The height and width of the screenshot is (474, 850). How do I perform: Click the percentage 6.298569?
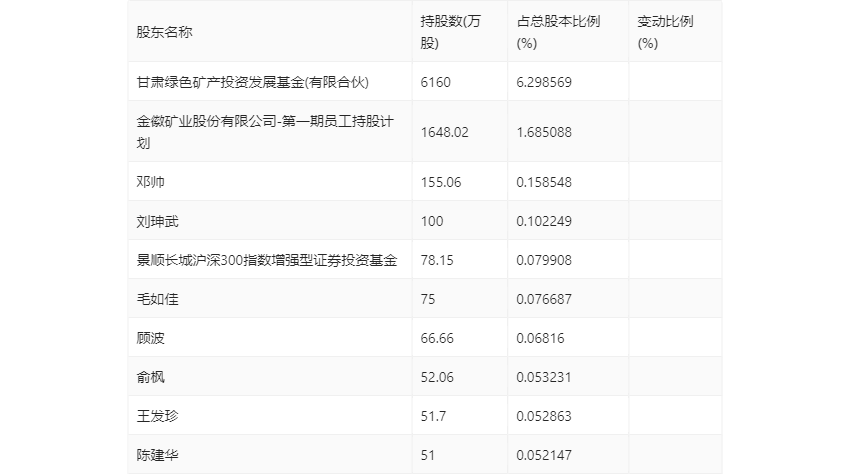(x=544, y=82)
